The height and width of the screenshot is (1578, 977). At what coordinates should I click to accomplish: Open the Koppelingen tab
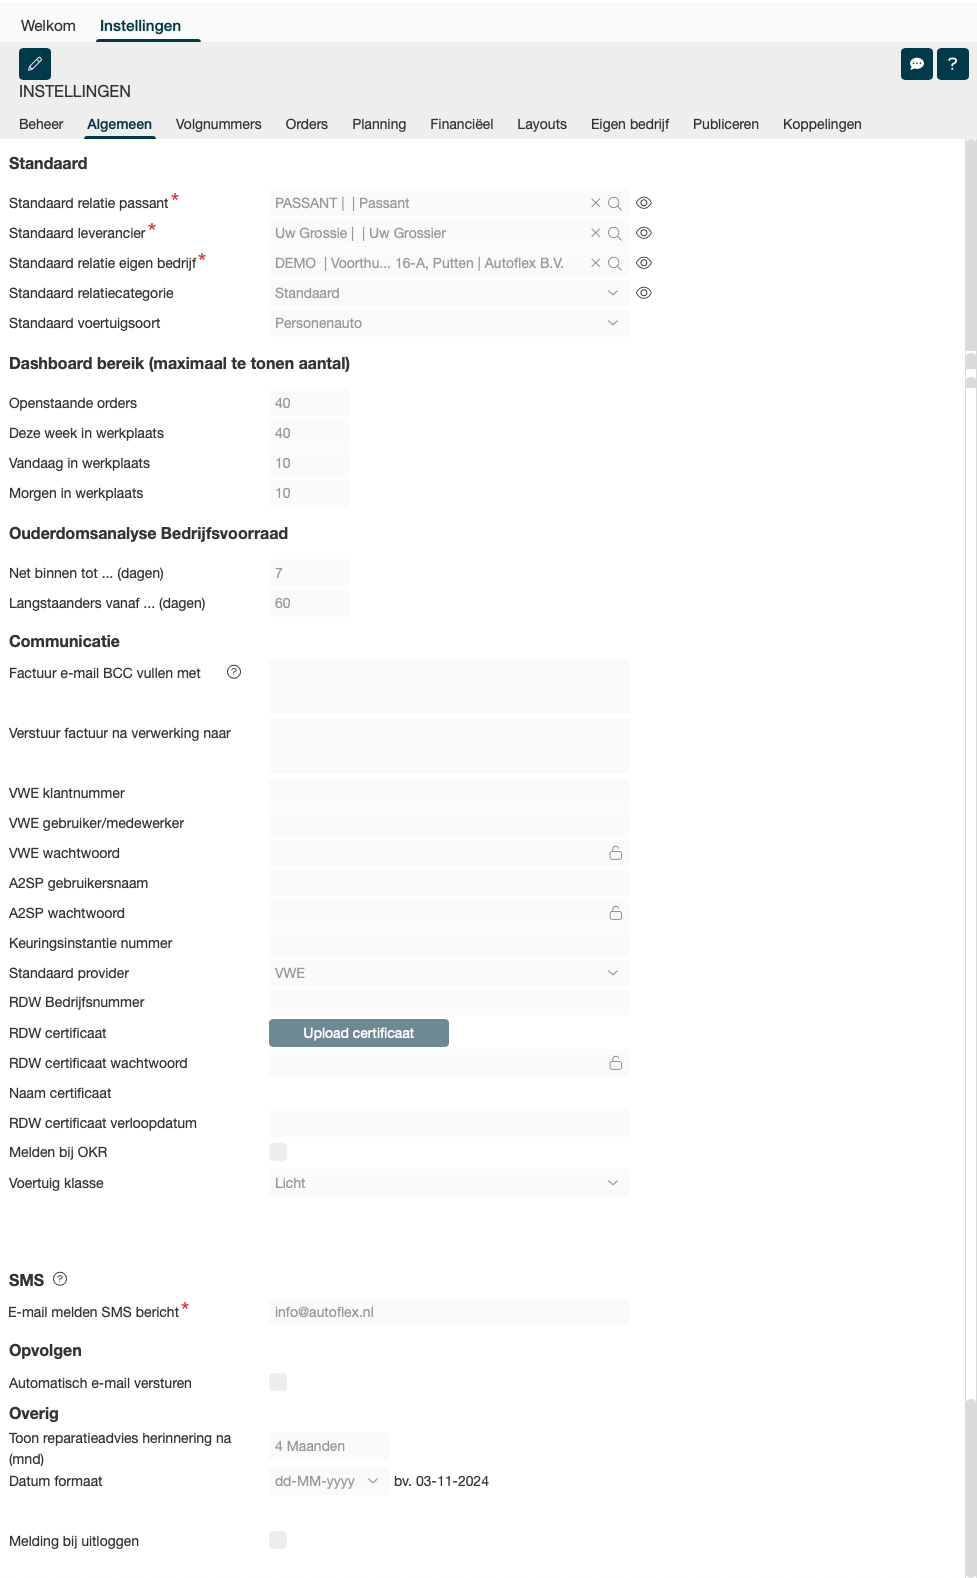pyautogui.click(x=822, y=124)
